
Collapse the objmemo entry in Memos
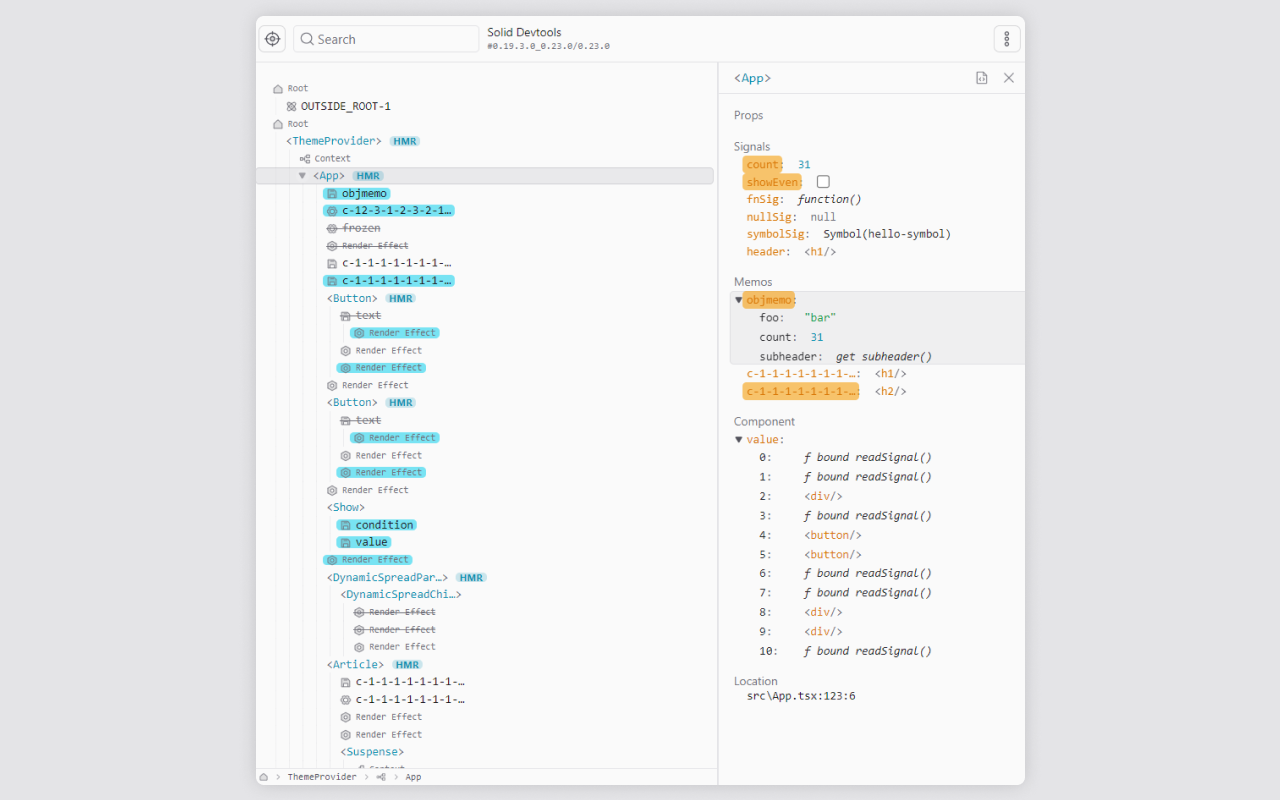tap(738, 299)
